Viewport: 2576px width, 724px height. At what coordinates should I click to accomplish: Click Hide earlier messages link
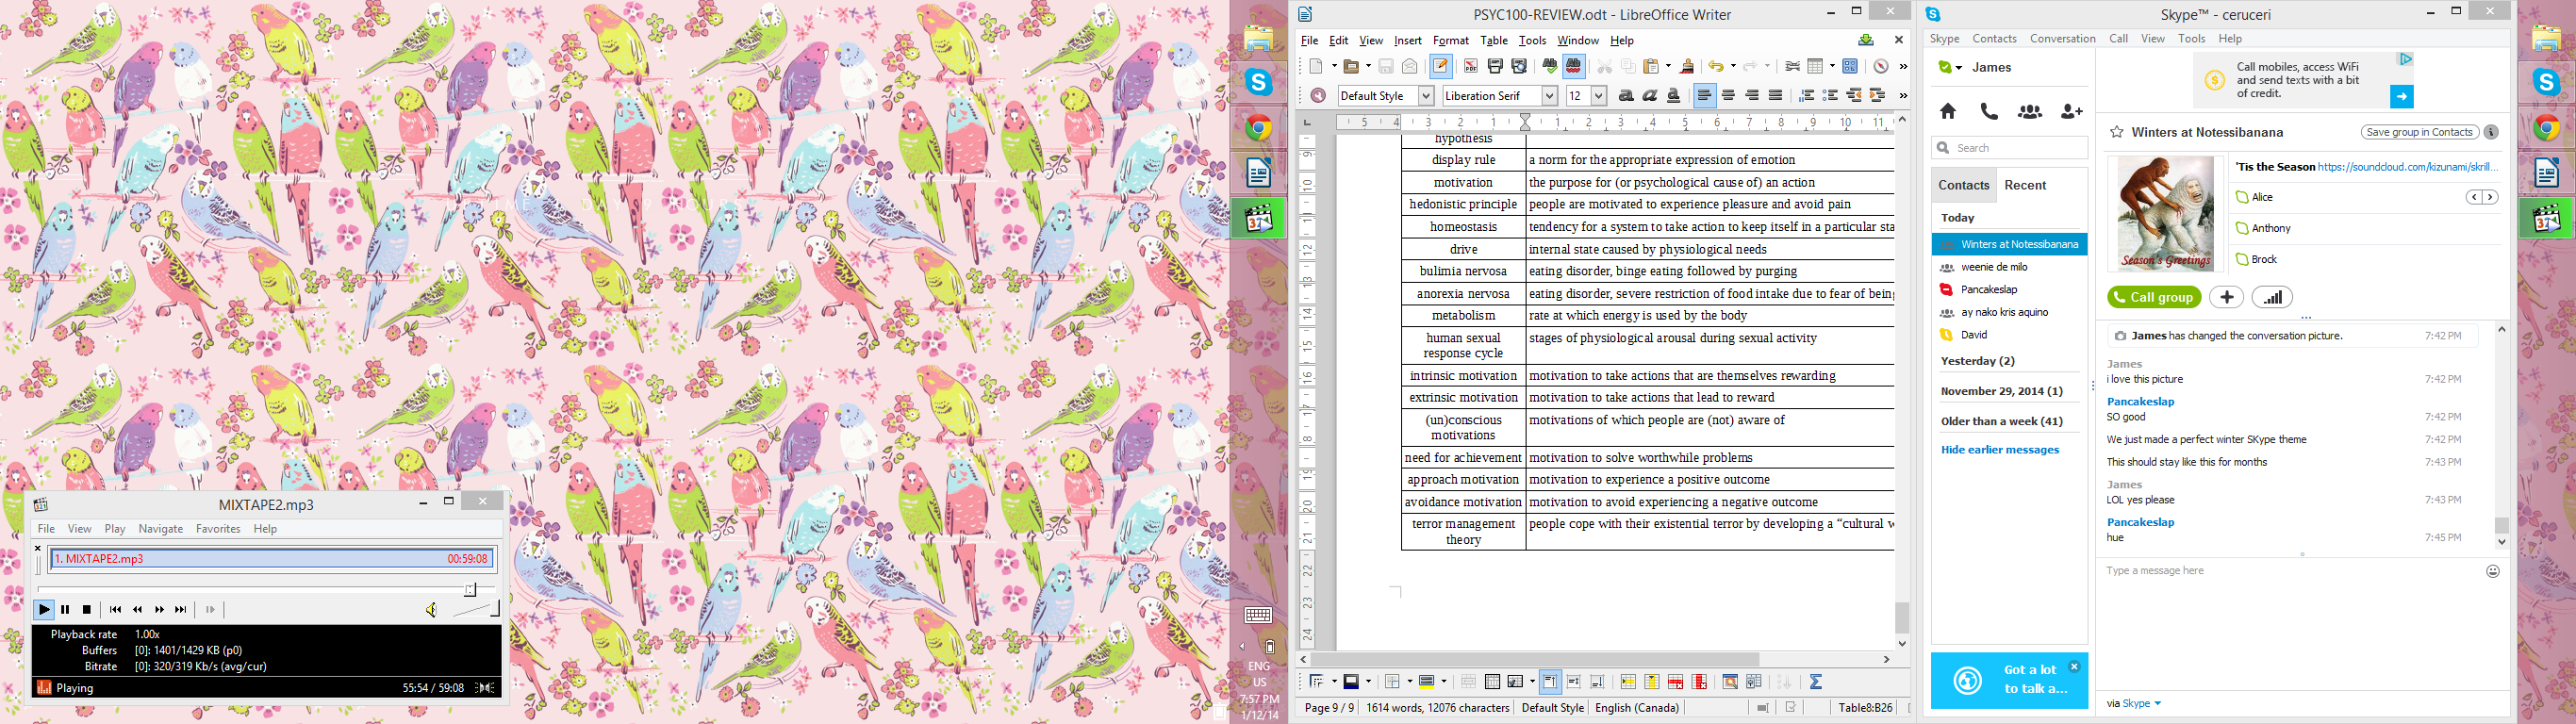1999,450
